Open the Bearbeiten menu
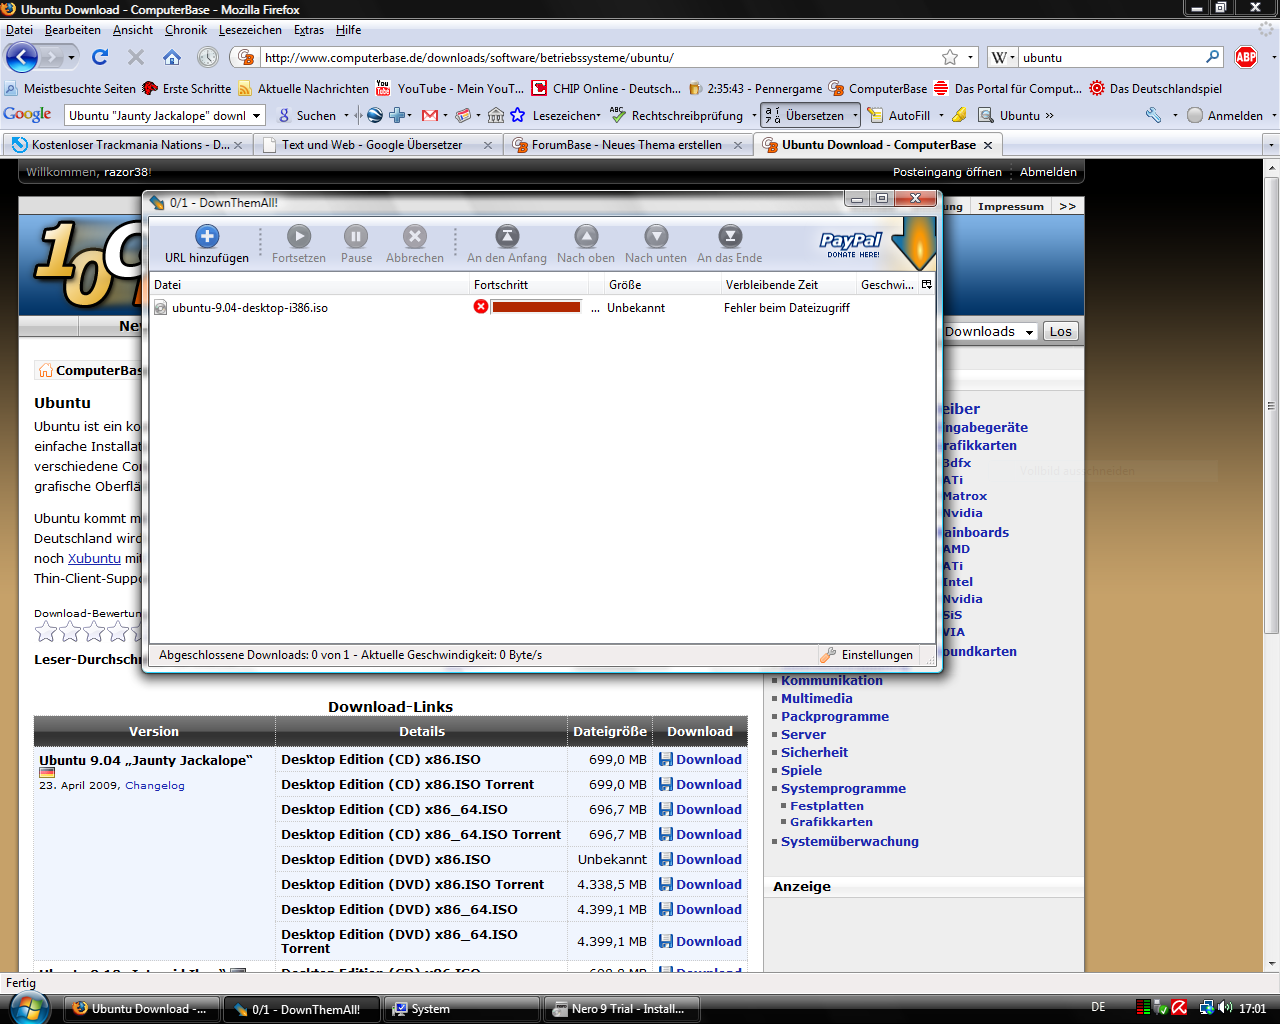 72,30
